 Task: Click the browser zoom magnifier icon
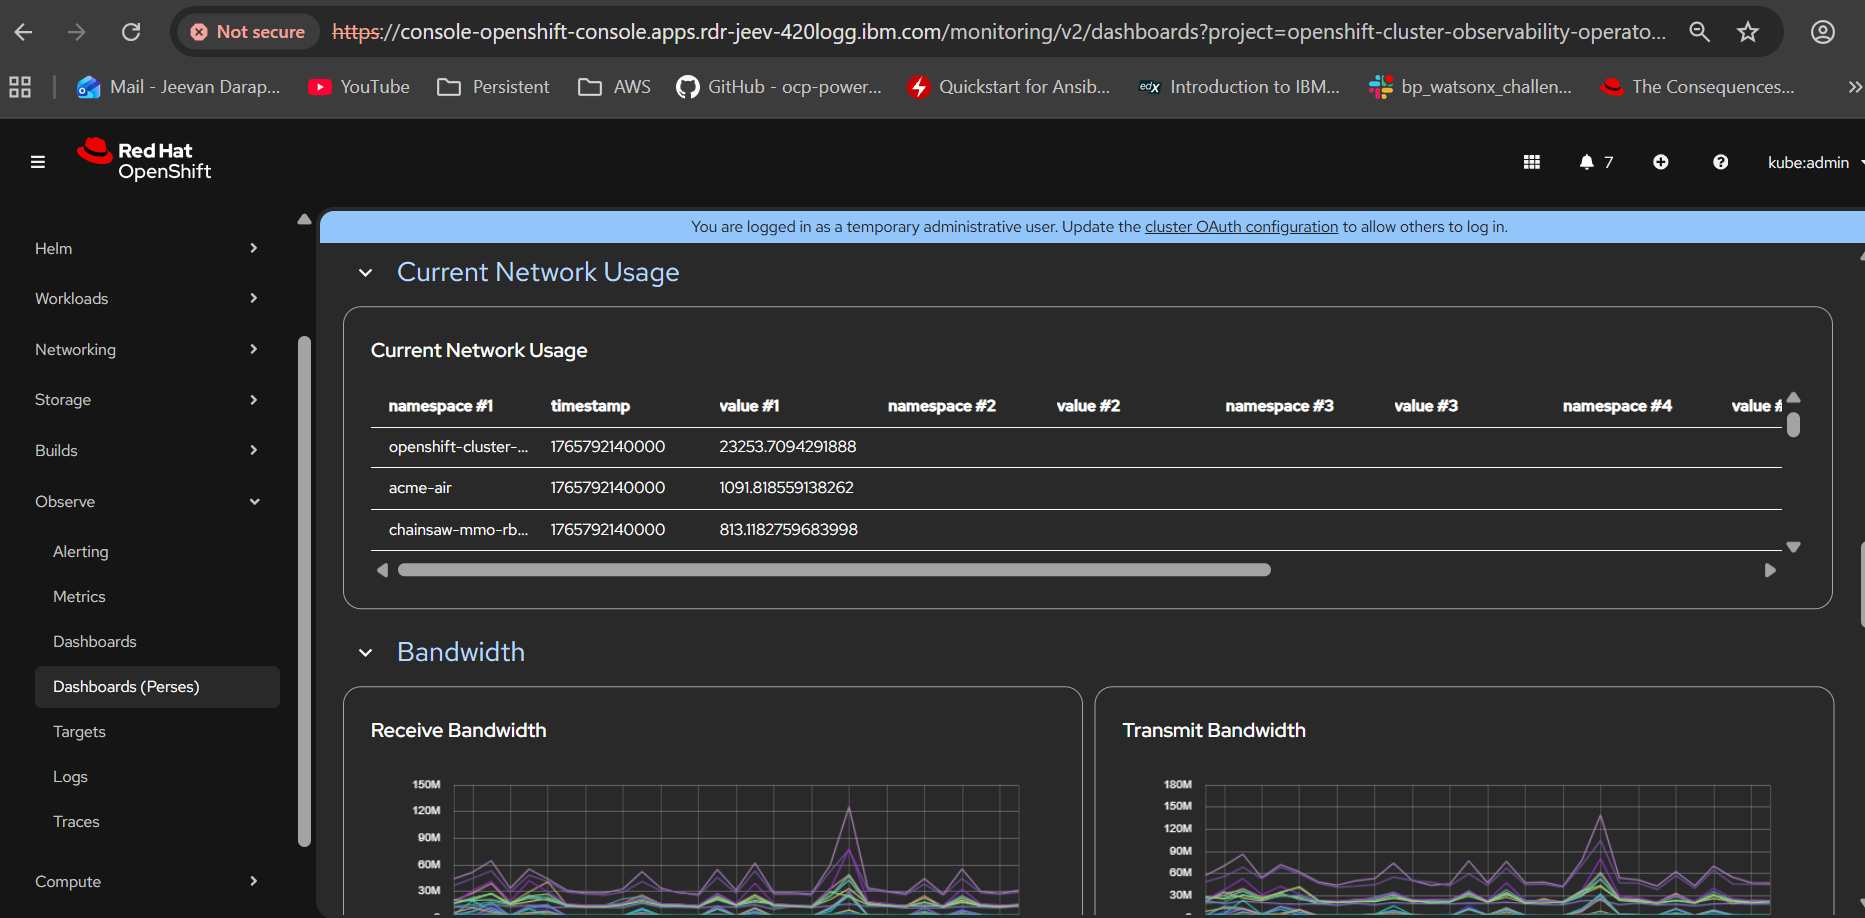point(1699,32)
